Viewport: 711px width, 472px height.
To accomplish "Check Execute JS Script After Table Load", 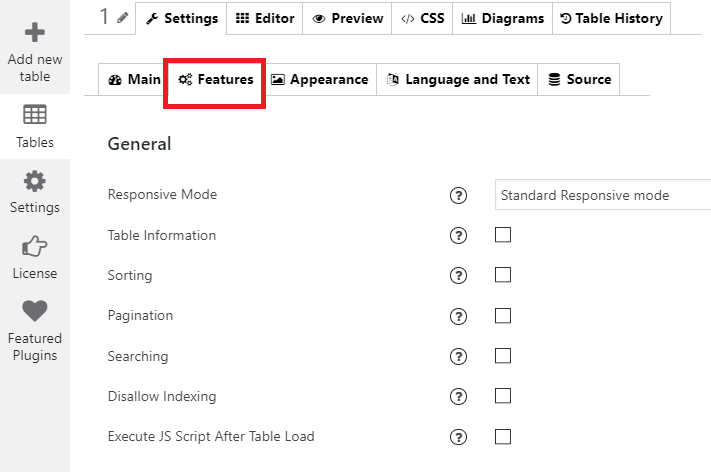I will click(x=503, y=437).
